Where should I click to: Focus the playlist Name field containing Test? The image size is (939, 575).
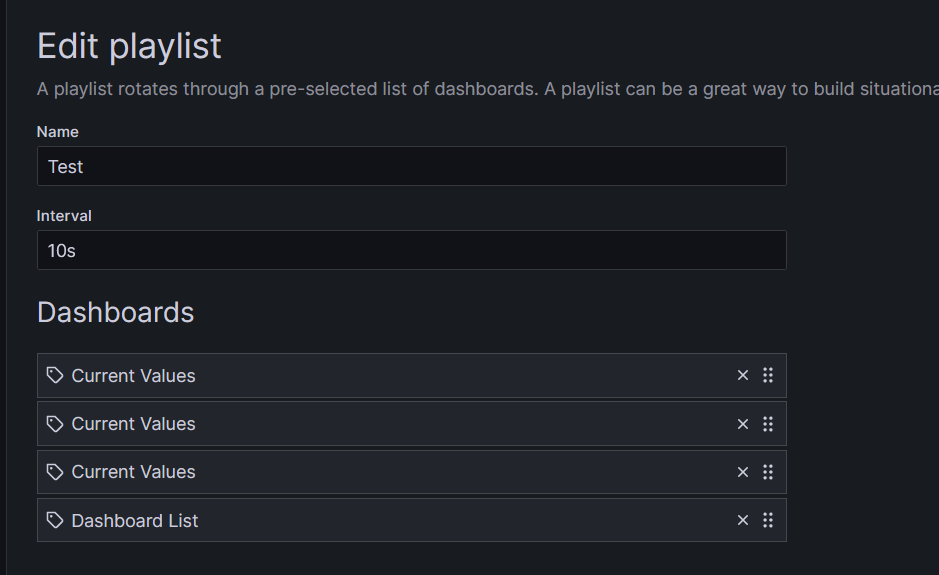(x=411, y=166)
